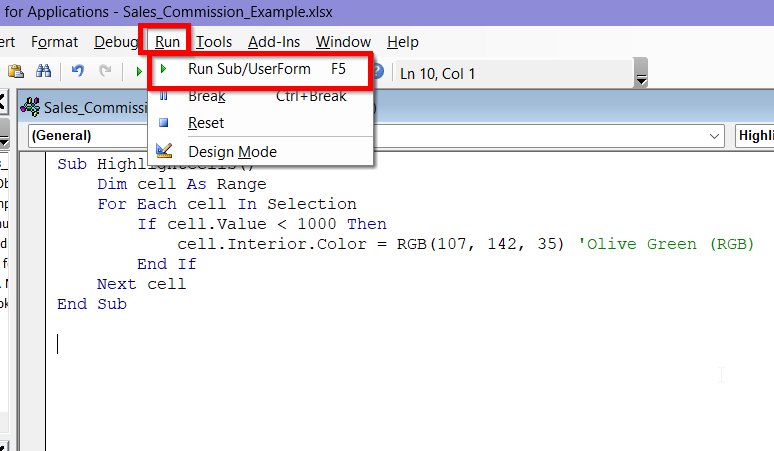Click the Redo toolbar icon
The width and height of the screenshot is (774, 451).
(x=105, y=72)
